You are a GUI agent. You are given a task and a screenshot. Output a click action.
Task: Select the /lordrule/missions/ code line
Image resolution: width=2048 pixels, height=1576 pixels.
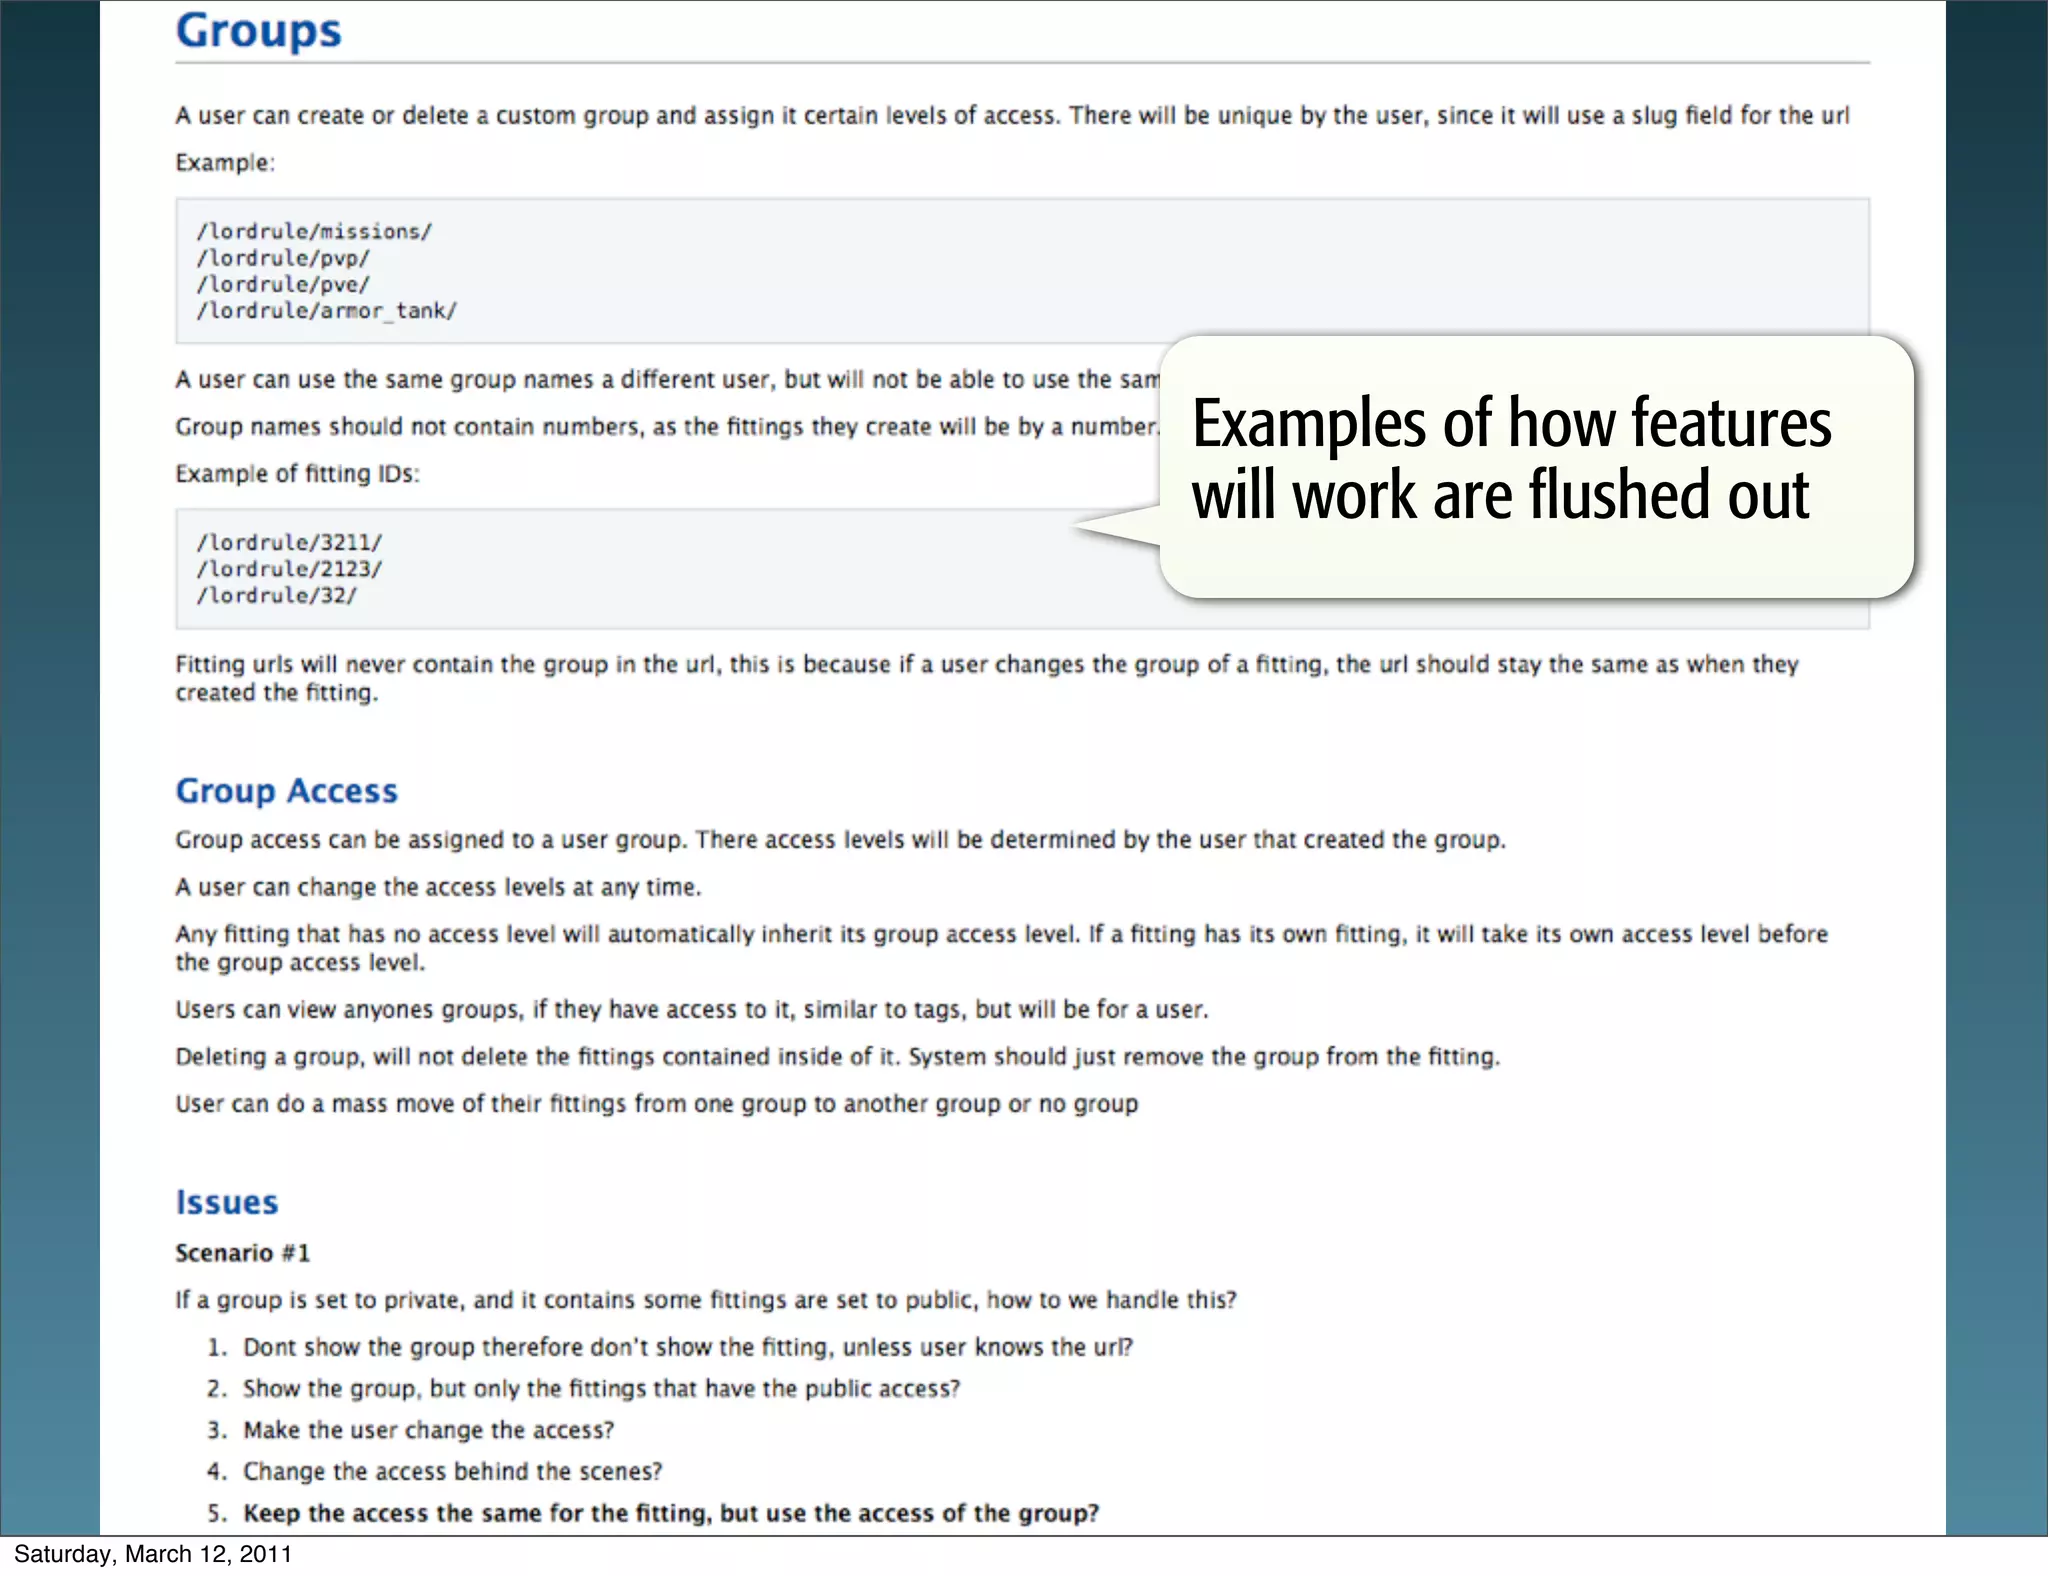[314, 231]
